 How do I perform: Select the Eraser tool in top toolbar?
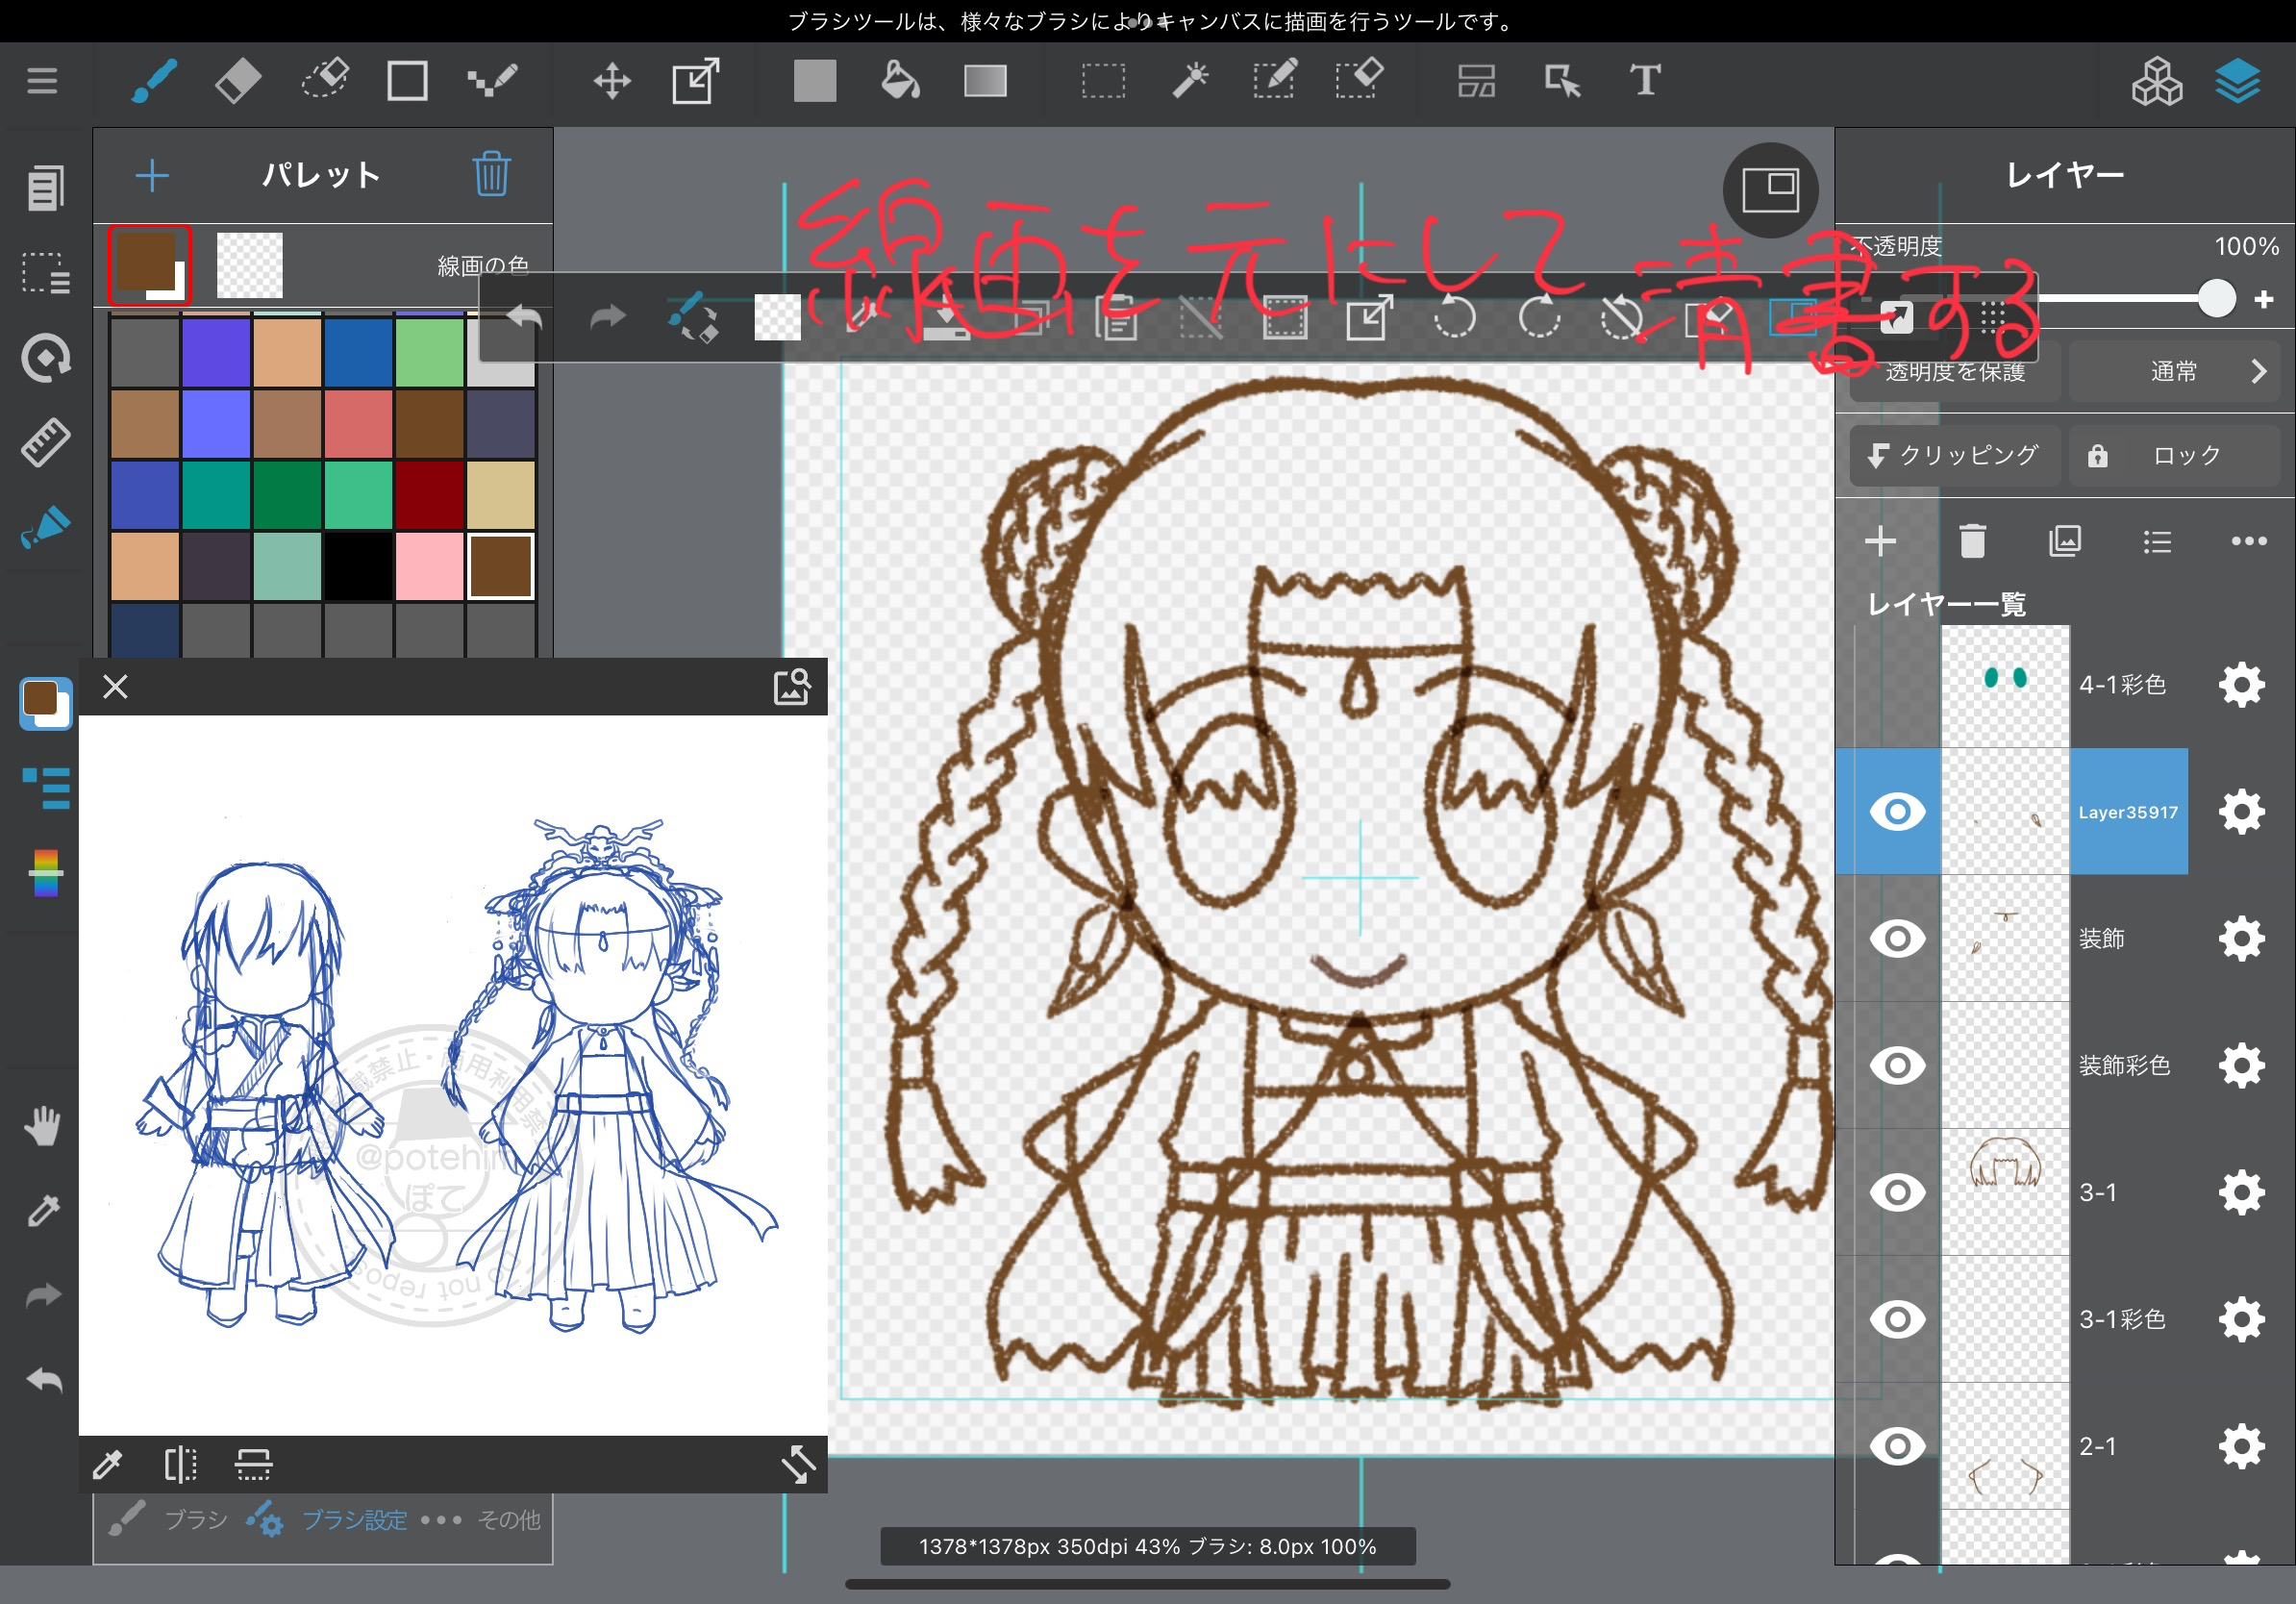238,80
